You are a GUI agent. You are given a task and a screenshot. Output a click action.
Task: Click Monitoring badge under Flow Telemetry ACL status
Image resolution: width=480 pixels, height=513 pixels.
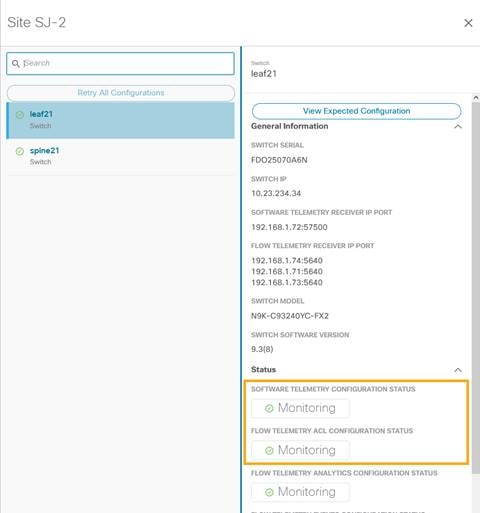click(300, 450)
